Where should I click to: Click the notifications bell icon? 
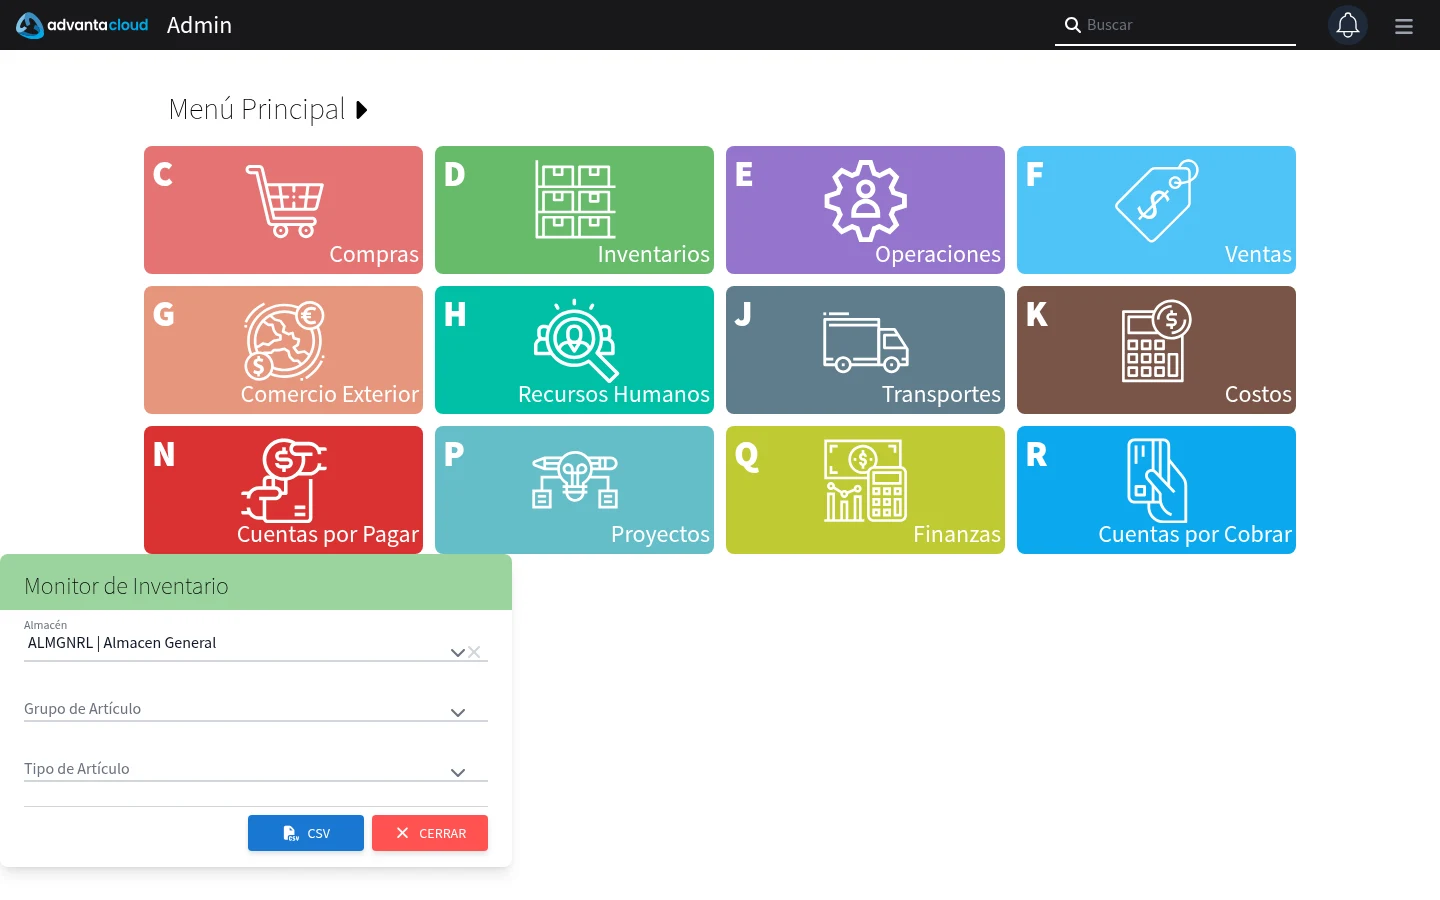pos(1348,25)
